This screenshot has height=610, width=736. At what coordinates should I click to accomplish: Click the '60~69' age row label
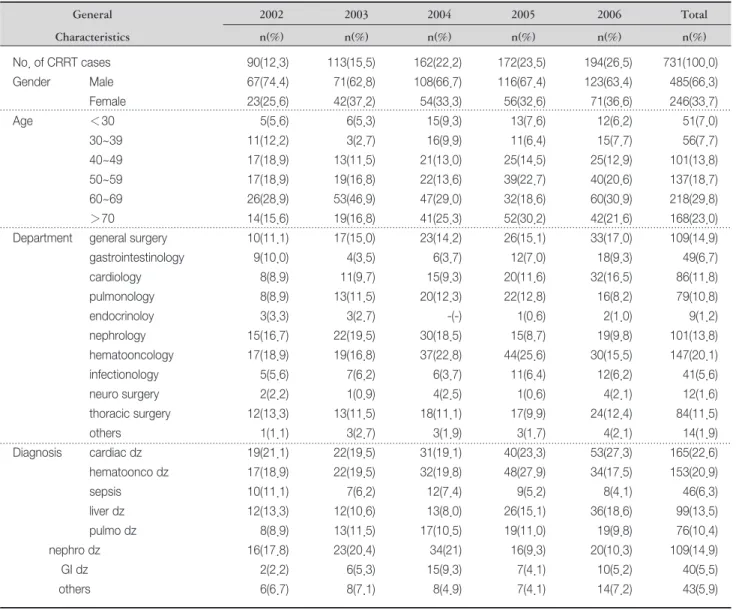tap(106, 199)
